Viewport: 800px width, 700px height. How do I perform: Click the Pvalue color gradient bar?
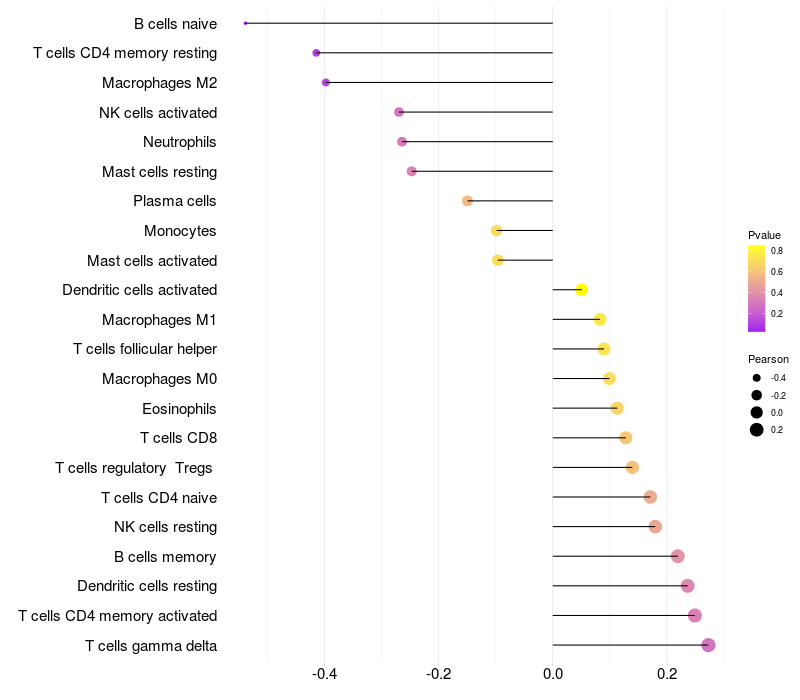pos(757,288)
